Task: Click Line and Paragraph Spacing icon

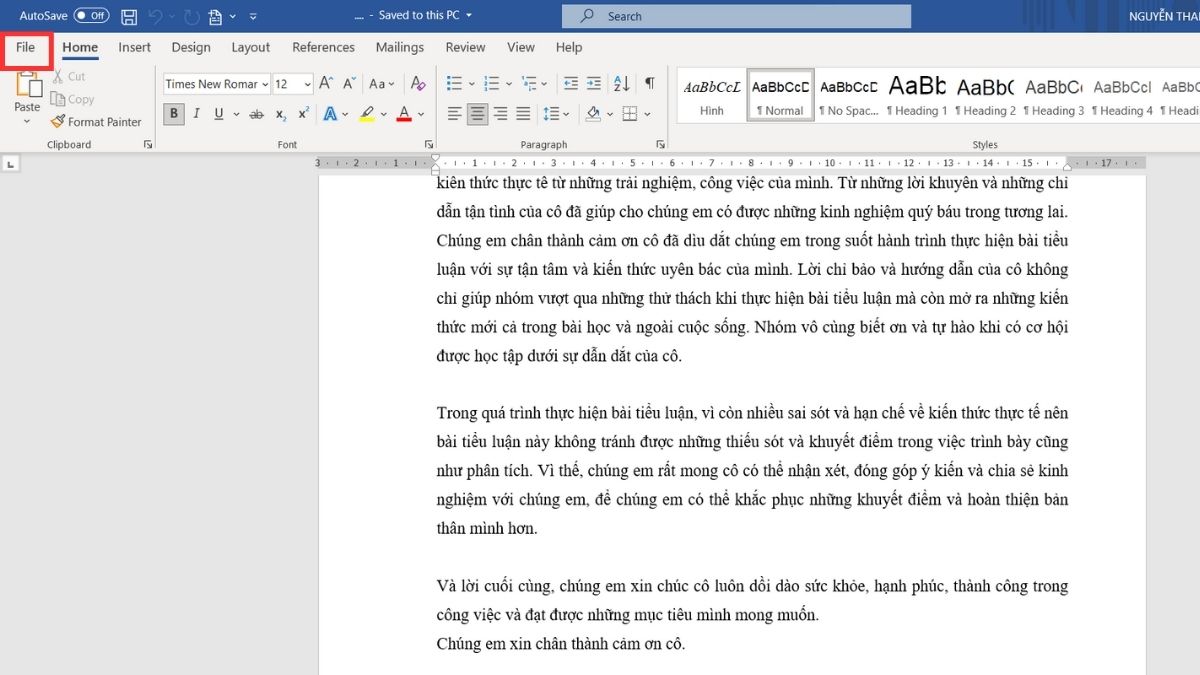Action: [550, 114]
